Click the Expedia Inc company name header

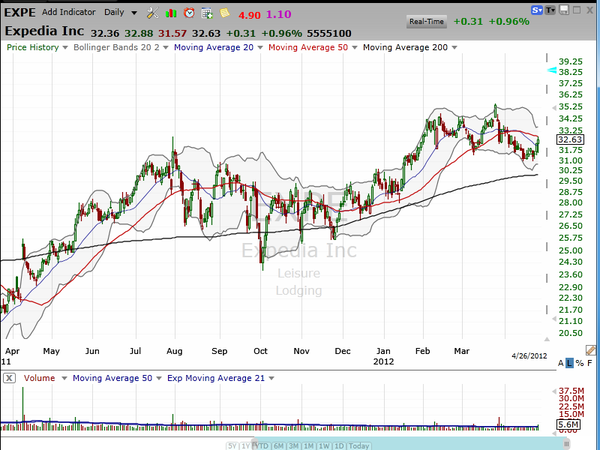(x=44, y=31)
